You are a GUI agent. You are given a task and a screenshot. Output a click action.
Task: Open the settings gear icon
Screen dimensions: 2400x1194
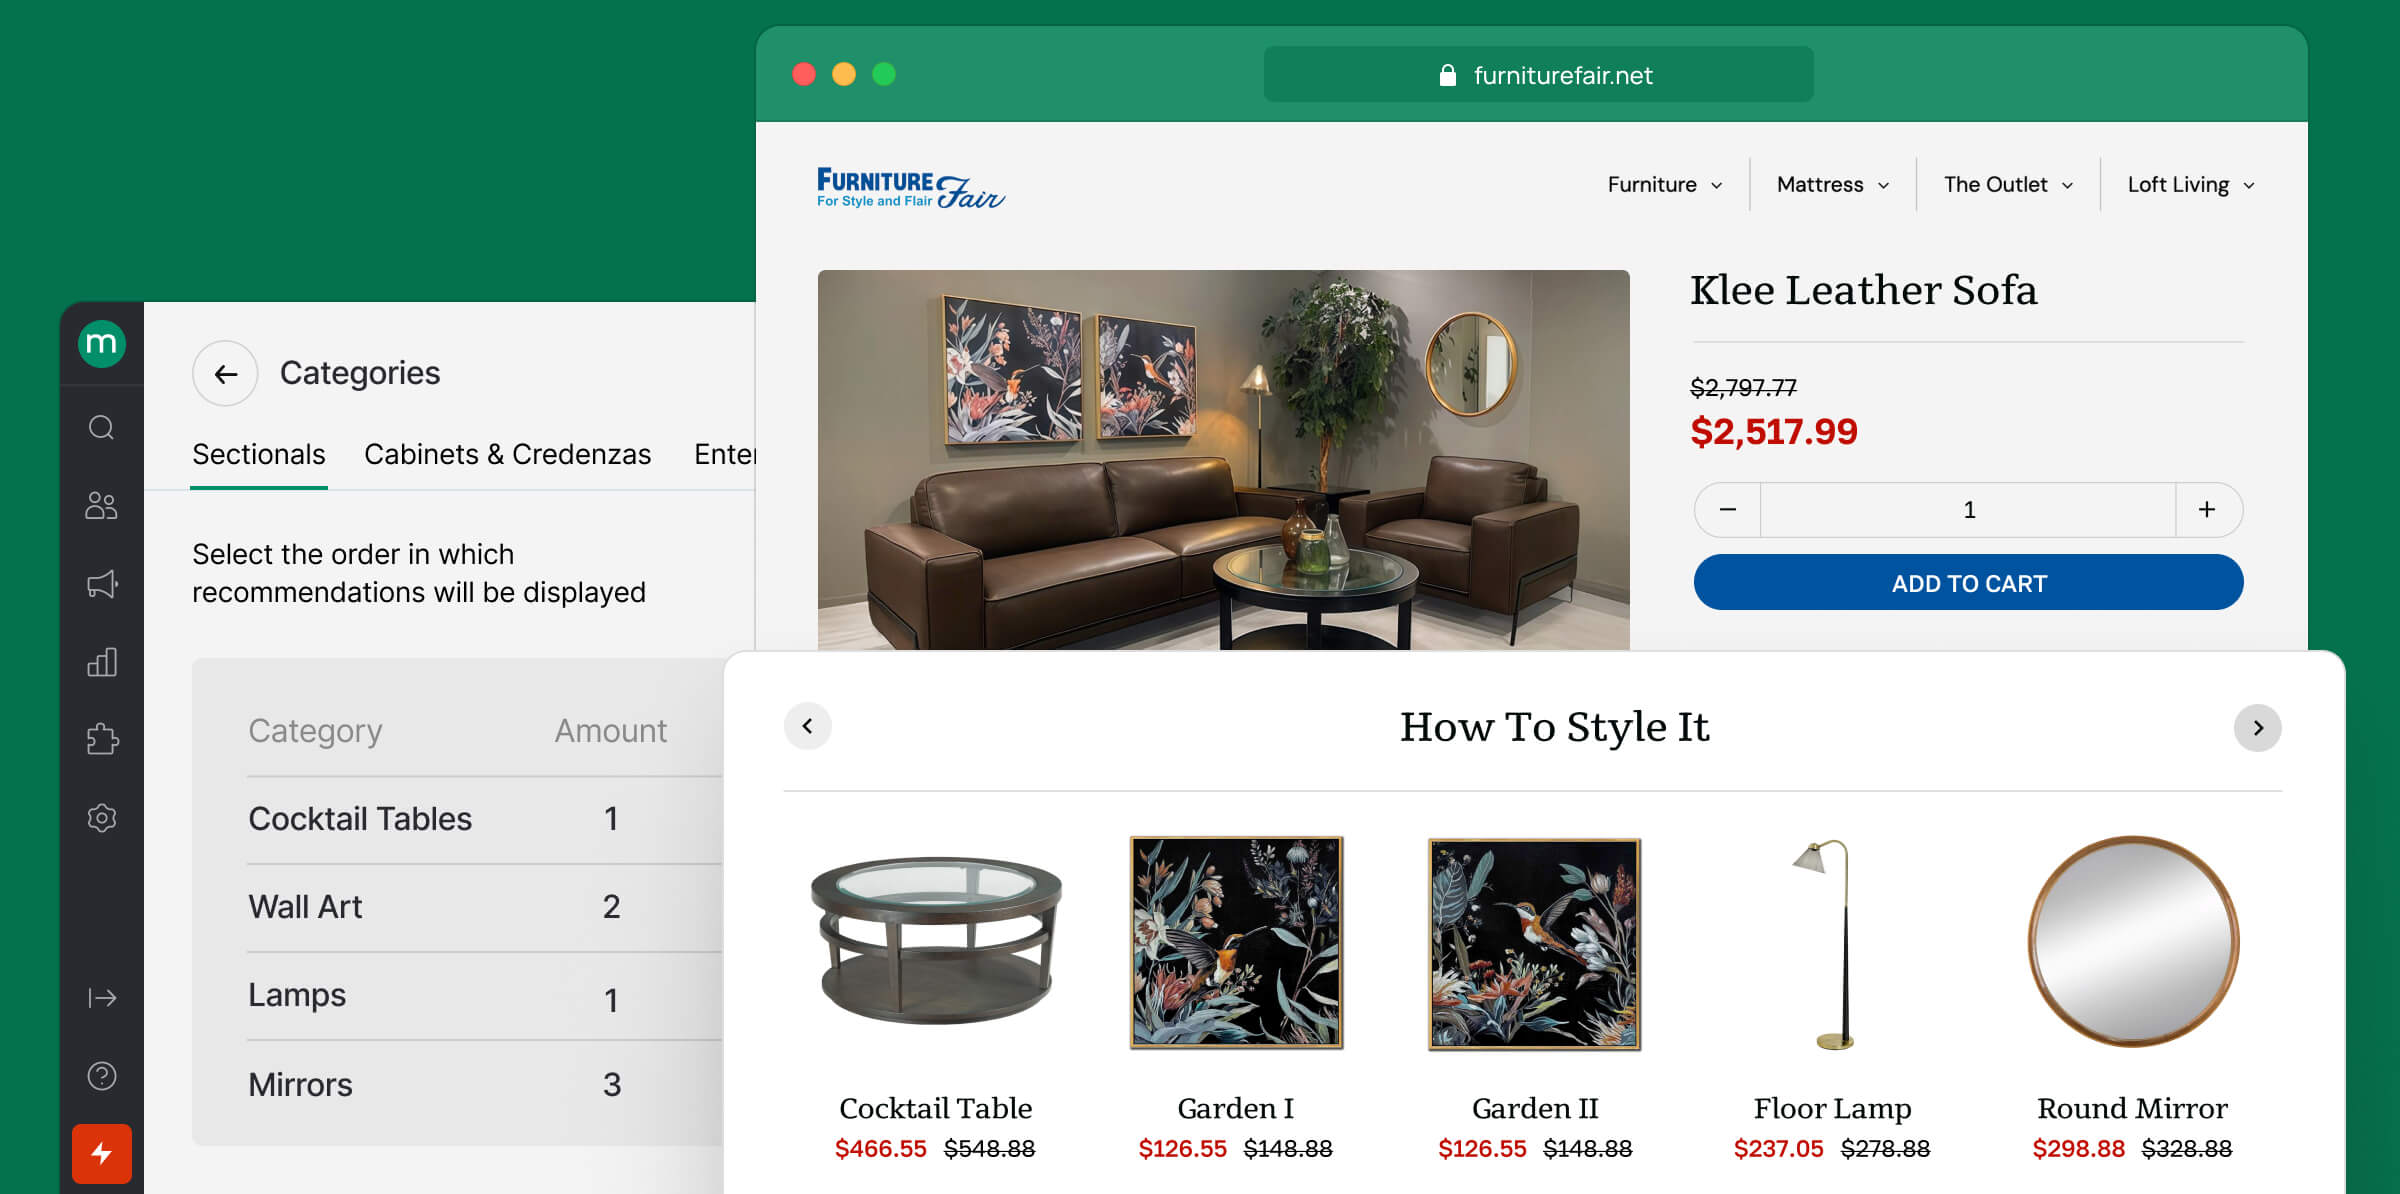101,818
